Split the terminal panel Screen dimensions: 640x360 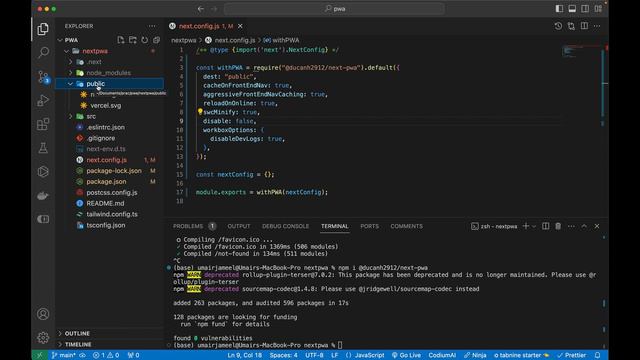(545, 226)
